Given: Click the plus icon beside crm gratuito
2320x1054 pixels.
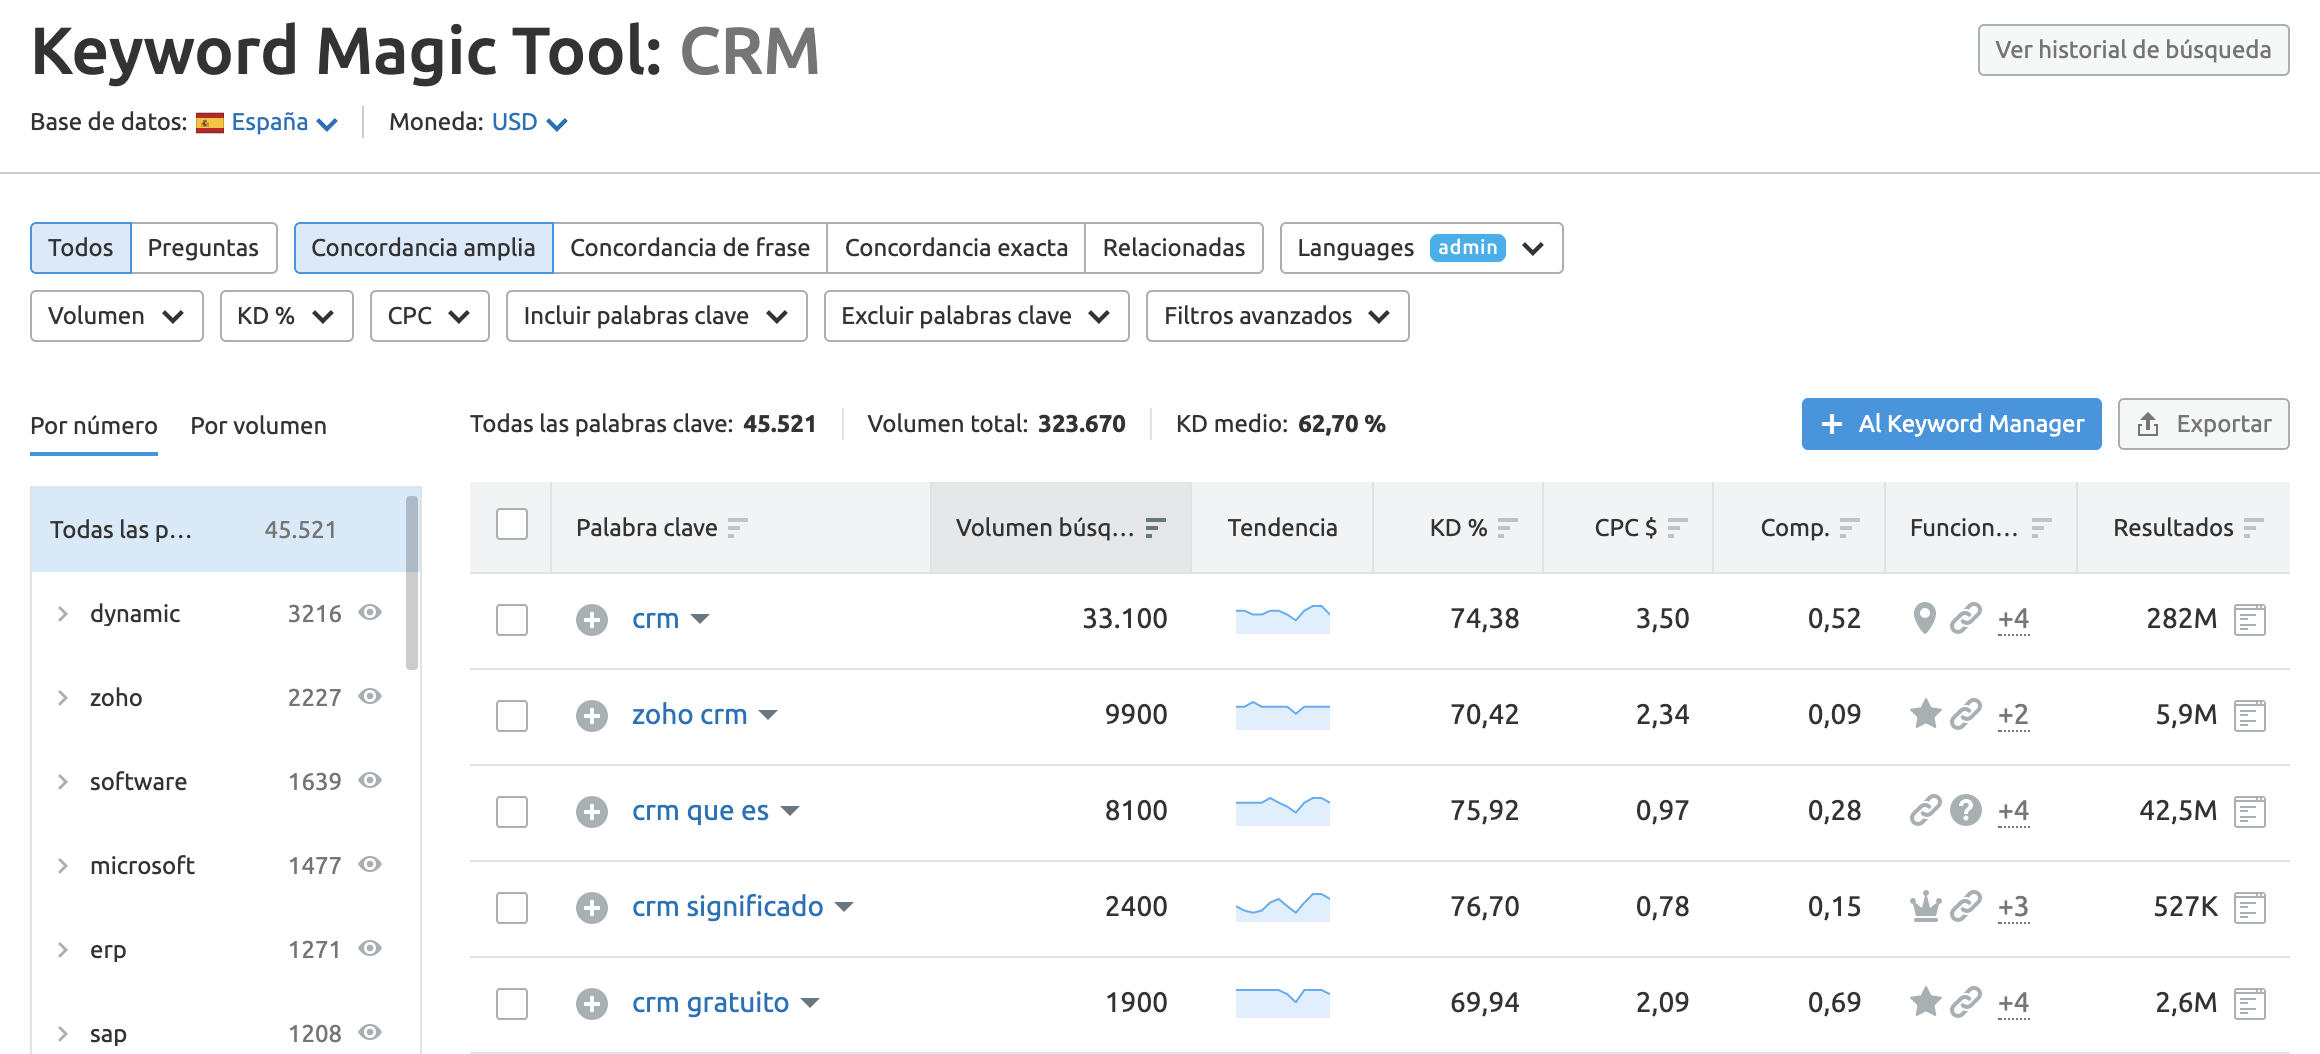Looking at the screenshot, I should pos(591,1004).
